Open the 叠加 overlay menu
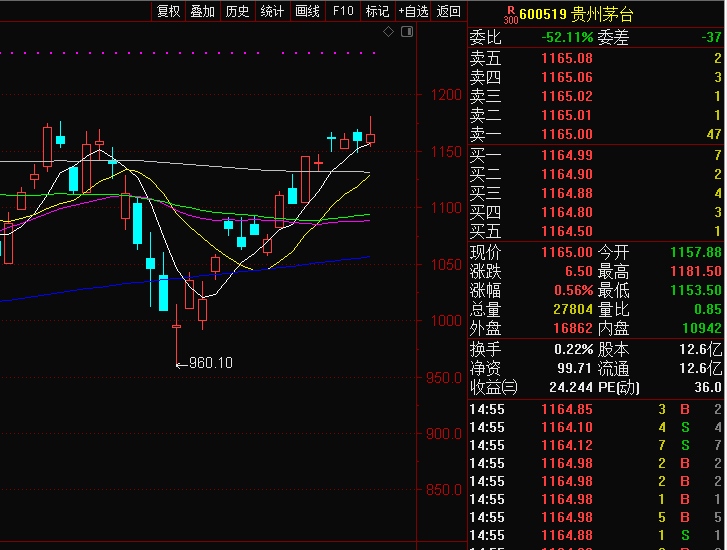Image resolution: width=727 pixels, height=550 pixels. pyautogui.click(x=202, y=11)
